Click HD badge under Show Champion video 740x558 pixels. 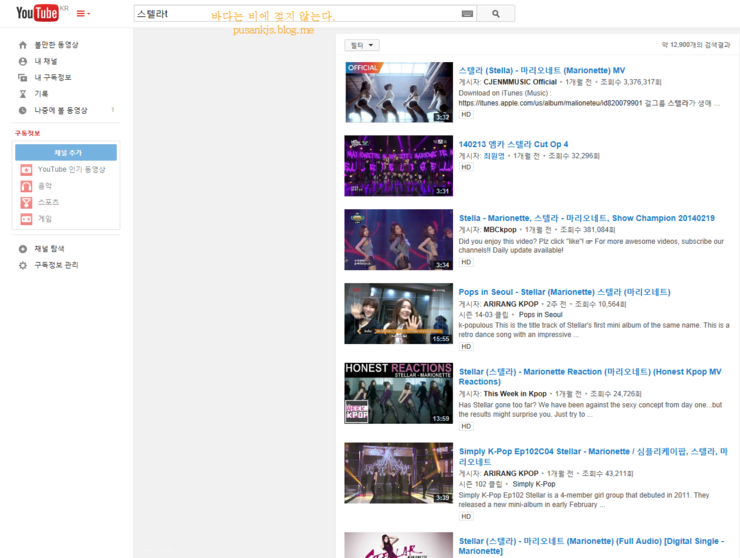(466, 262)
